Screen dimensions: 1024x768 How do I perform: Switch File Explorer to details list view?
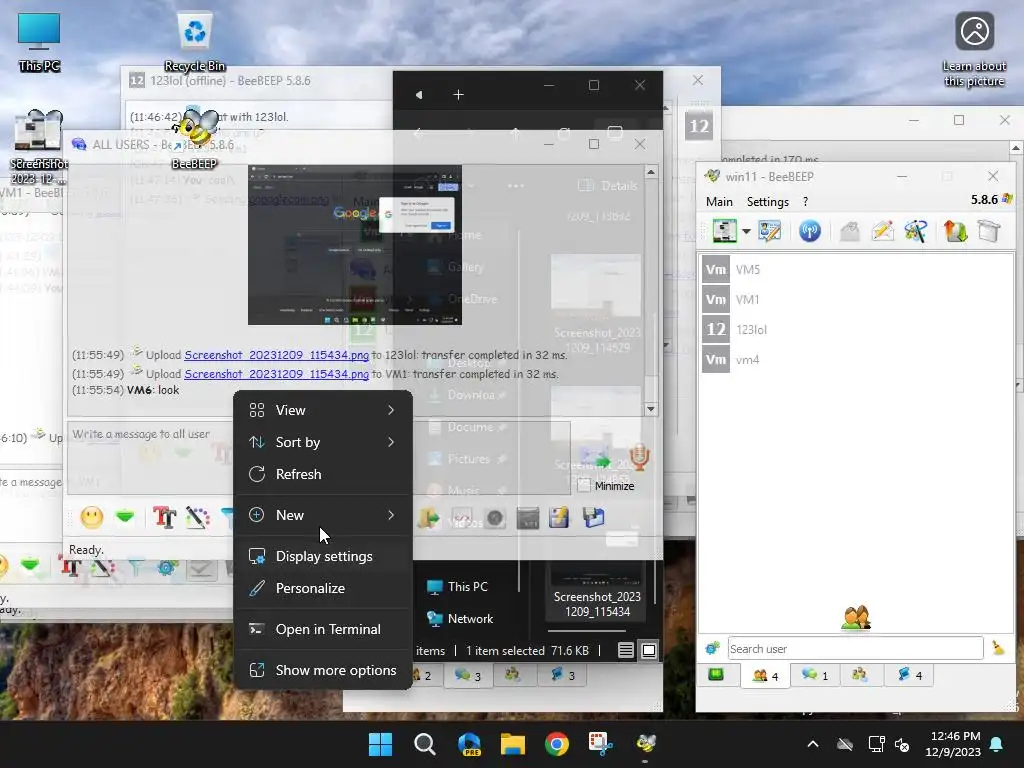[626, 650]
